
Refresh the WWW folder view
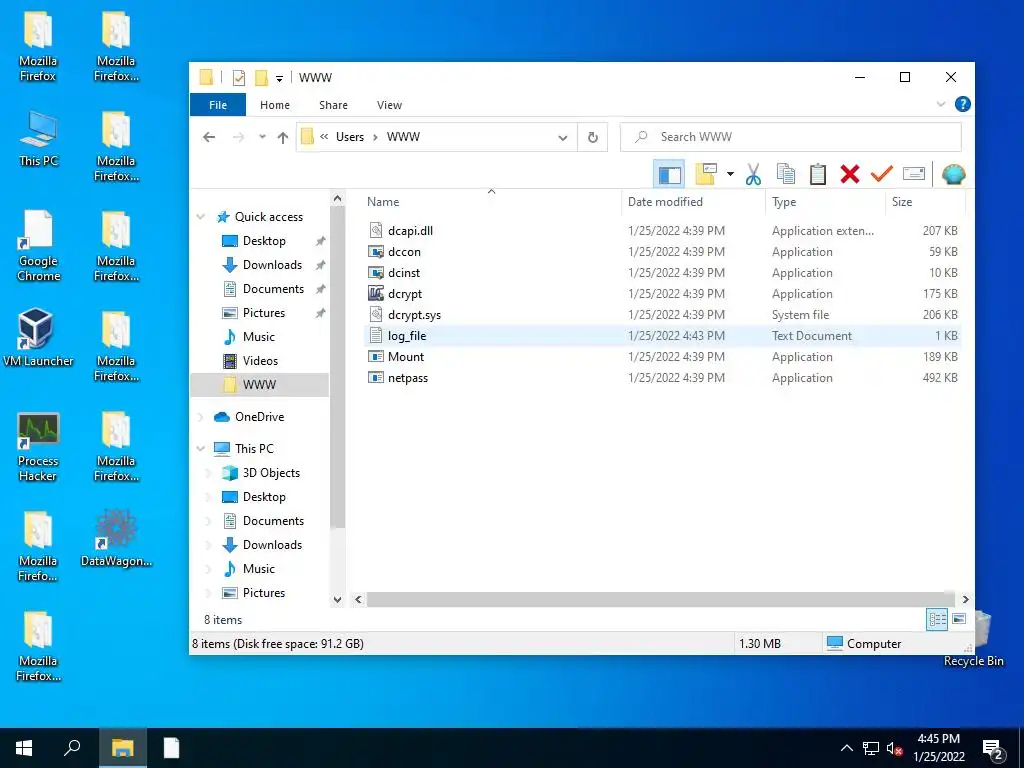(x=592, y=137)
